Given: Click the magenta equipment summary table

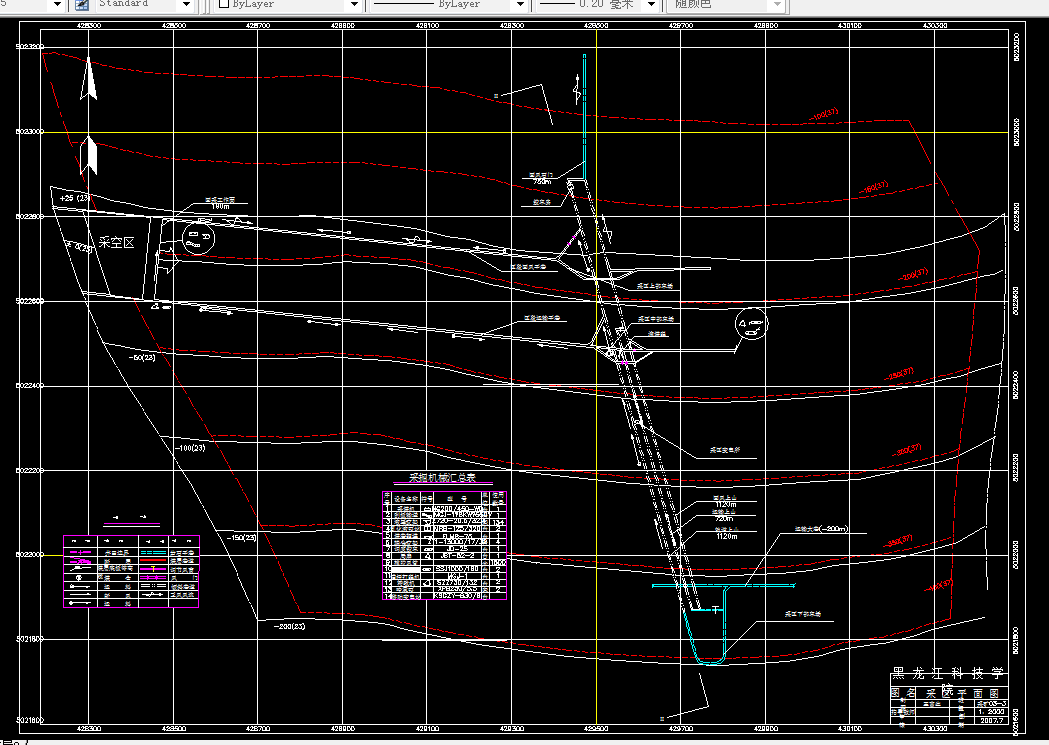Looking at the screenshot, I should point(444,545).
